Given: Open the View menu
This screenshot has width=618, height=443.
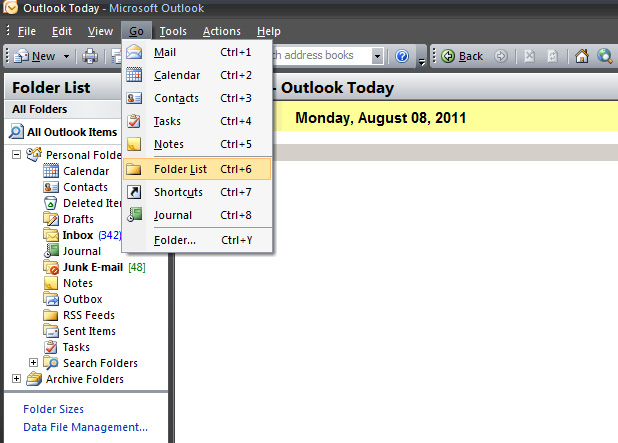Looking at the screenshot, I should coord(100,31).
